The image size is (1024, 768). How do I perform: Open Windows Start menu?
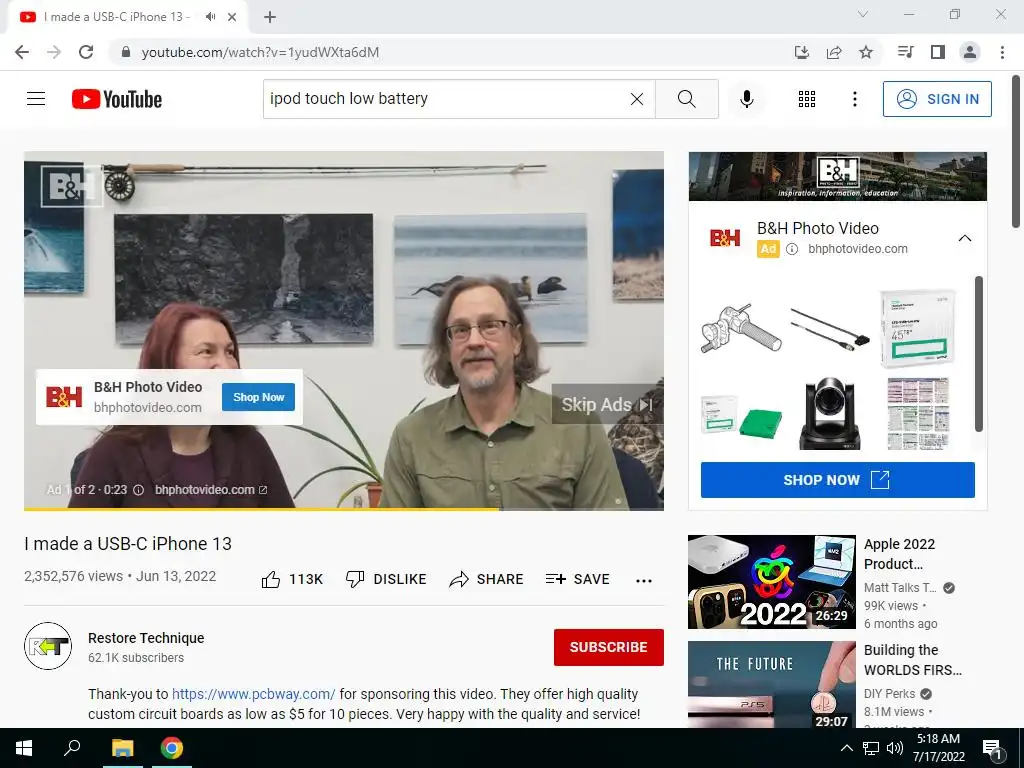pos(24,748)
